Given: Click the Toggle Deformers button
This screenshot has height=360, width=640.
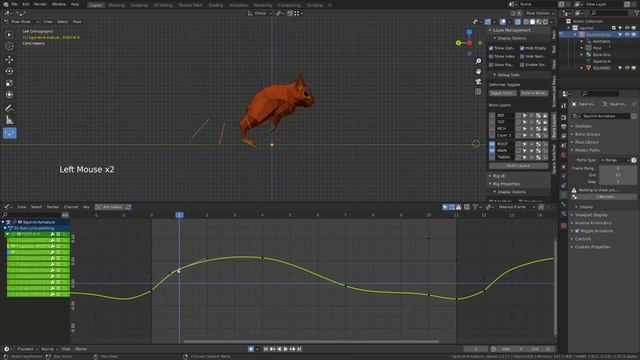Looking at the screenshot, I should pos(503,93).
